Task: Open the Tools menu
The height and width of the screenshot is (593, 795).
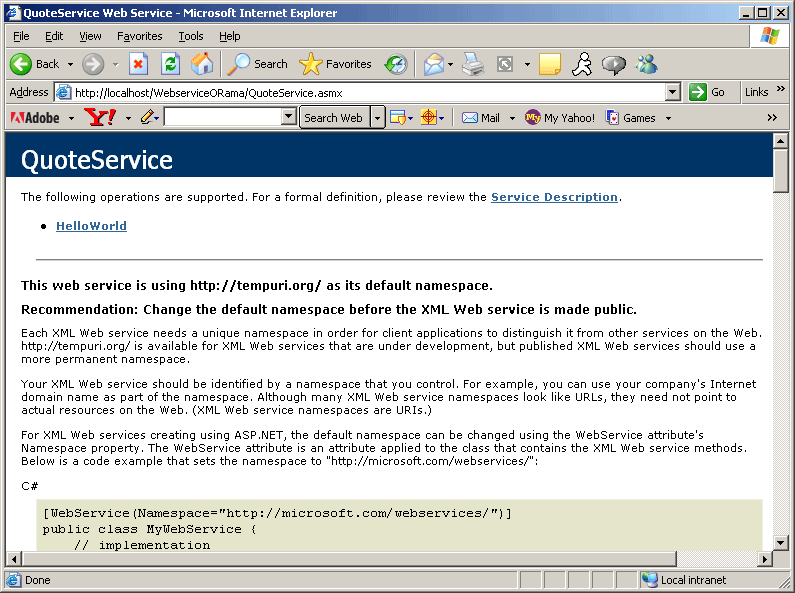Action: (x=190, y=36)
